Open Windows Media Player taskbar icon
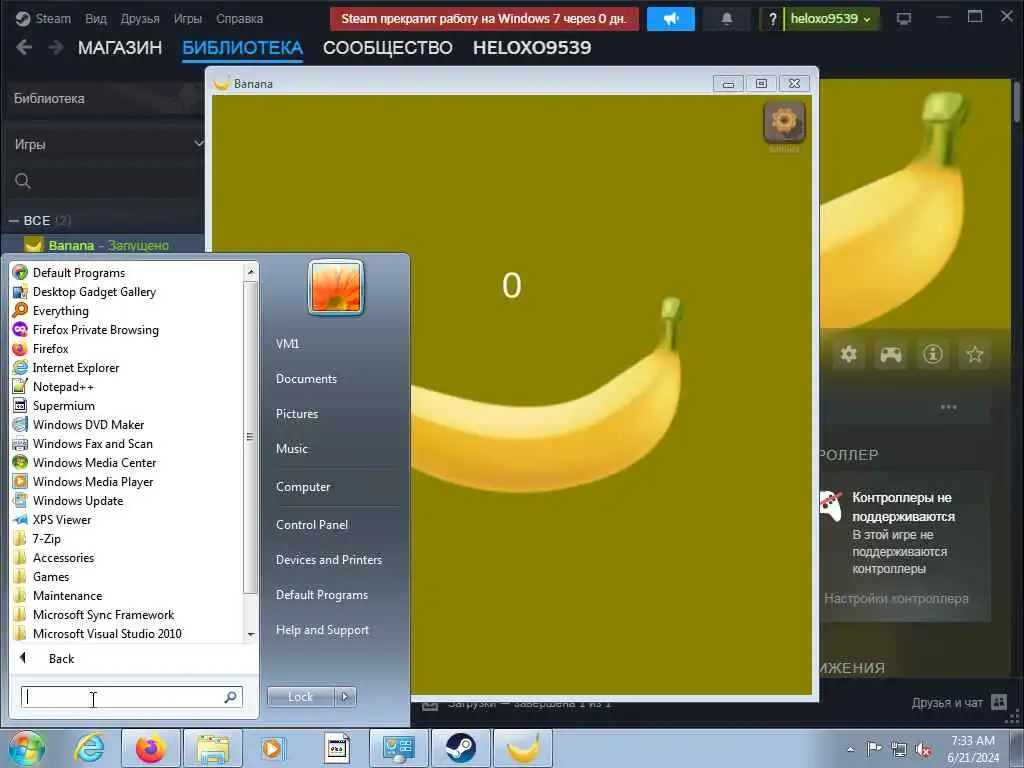The width and height of the screenshot is (1024, 768). pyautogui.click(x=273, y=748)
